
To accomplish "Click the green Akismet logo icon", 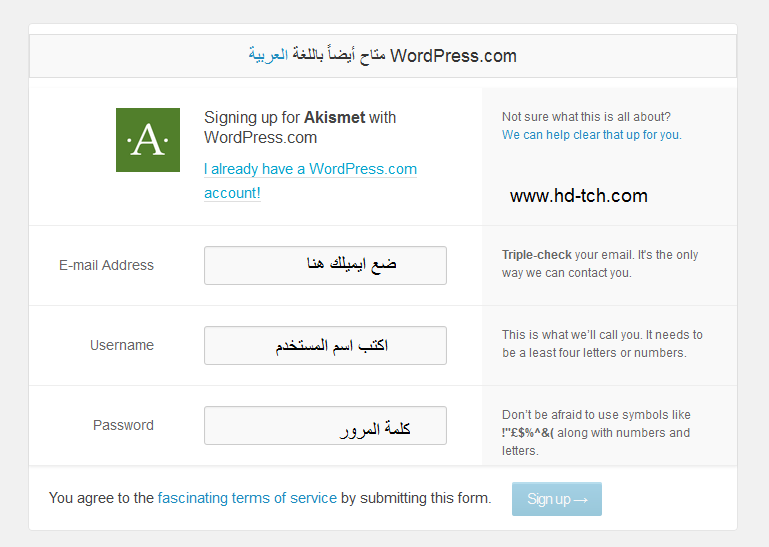I will coord(148,140).
